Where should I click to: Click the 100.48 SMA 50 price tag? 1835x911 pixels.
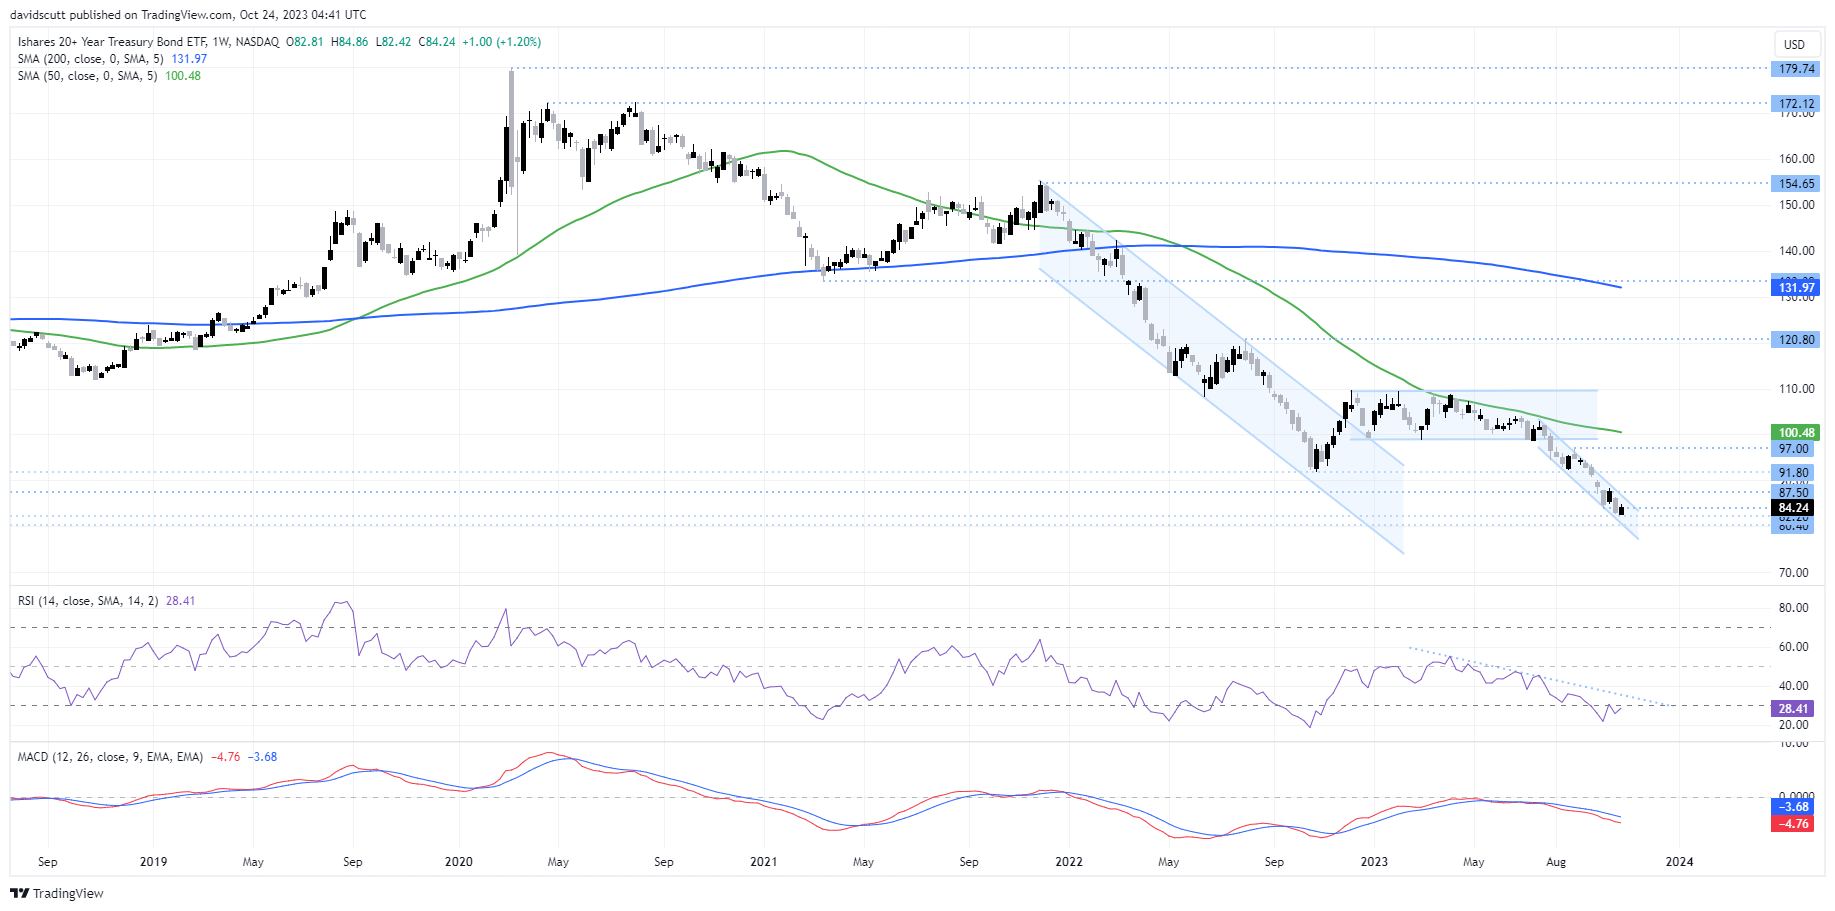click(1796, 433)
